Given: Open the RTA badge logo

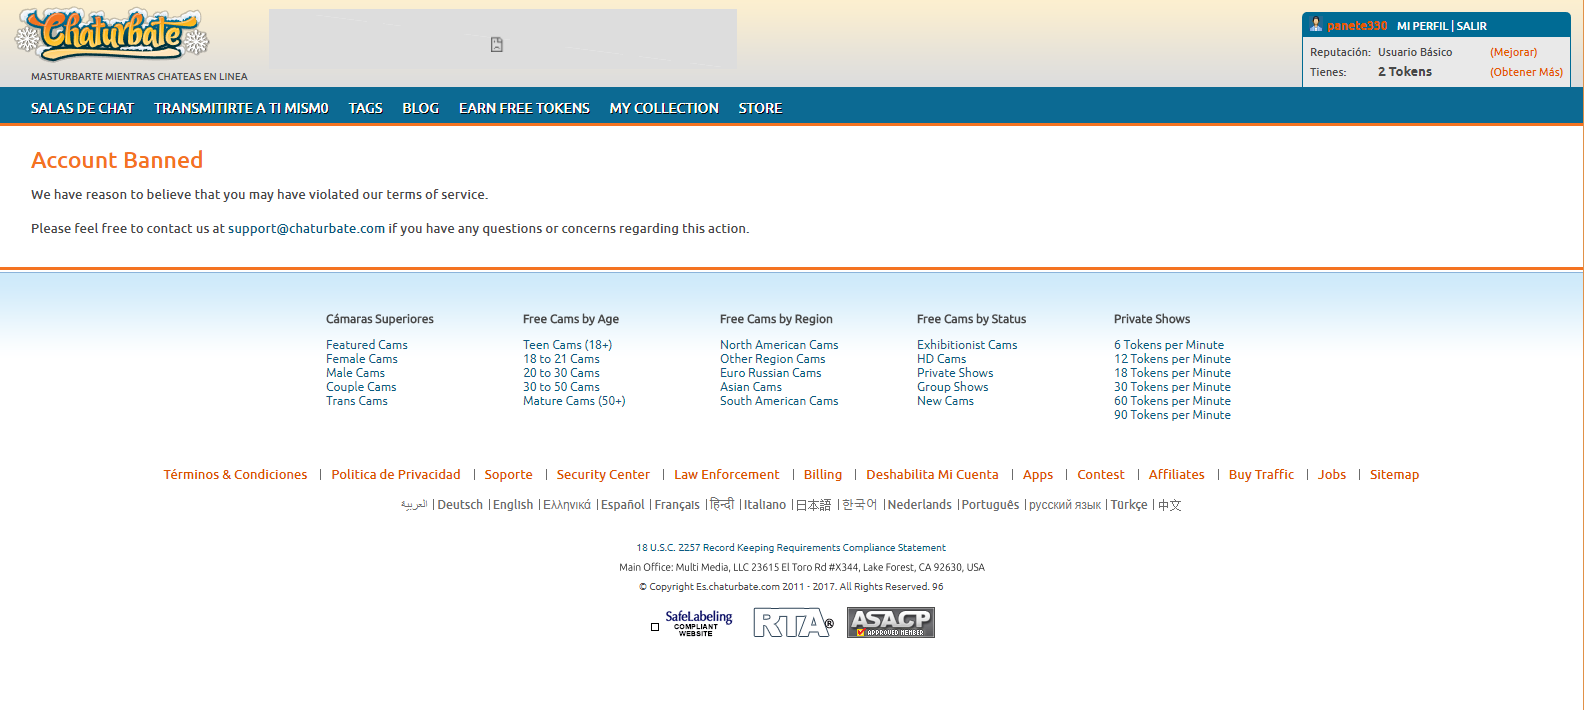Looking at the screenshot, I should tap(792, 623).
